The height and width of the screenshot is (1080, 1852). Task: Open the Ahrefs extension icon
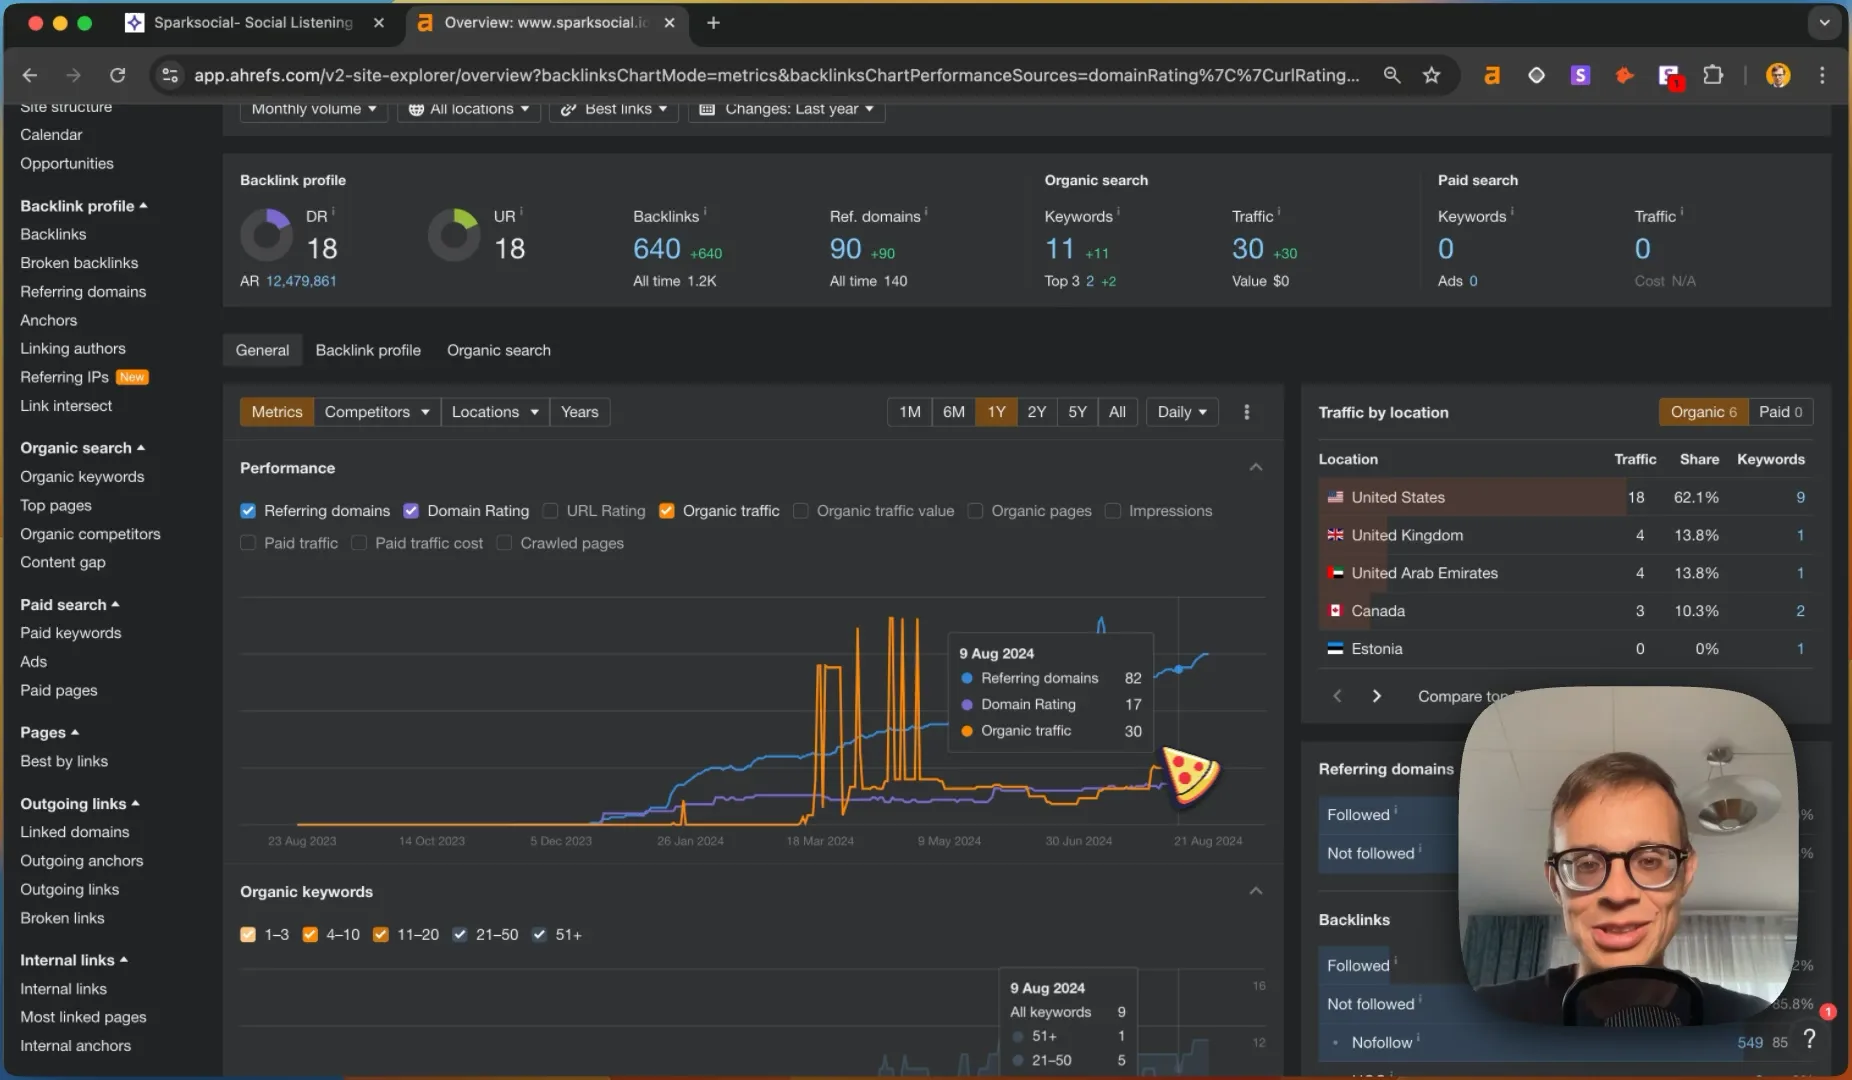1491,75
